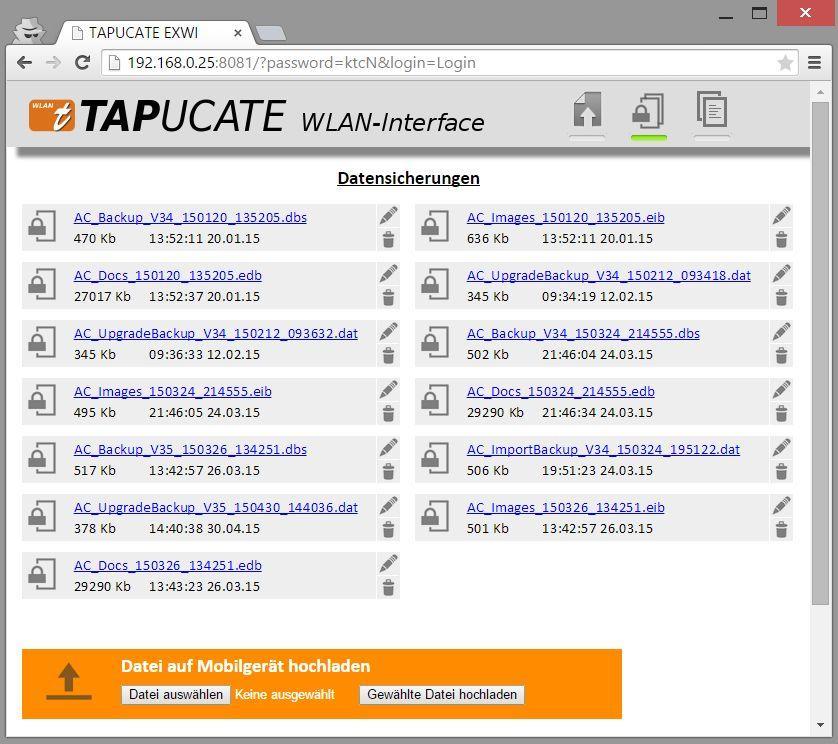Viewport: 838px width, 744px height.
Task: Trash the AC_Images_150120_135205.eib file
Action: click(781, 239)
